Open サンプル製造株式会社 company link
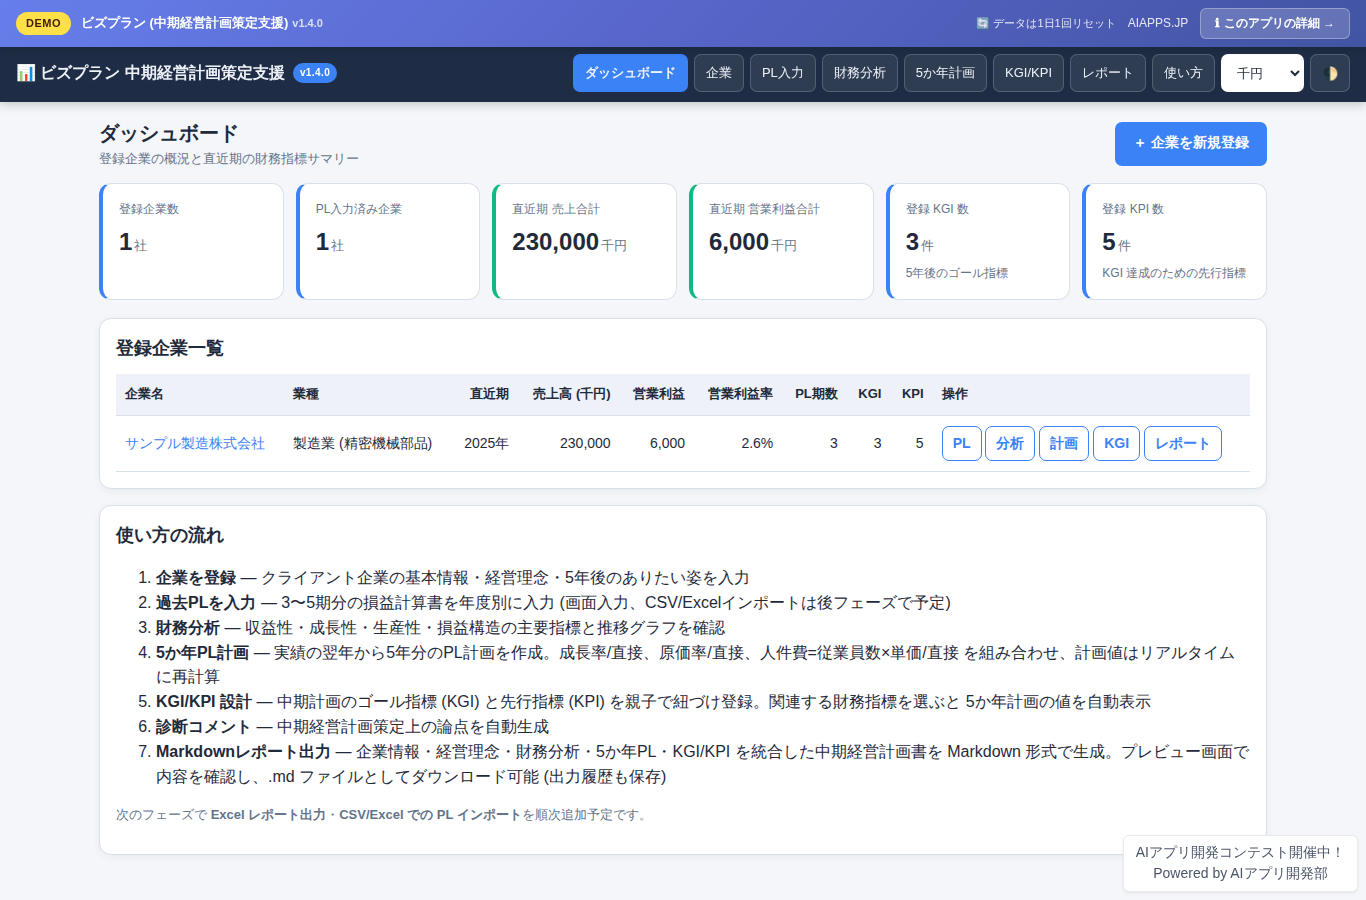The image size is (1366, 900). point(195,443)
